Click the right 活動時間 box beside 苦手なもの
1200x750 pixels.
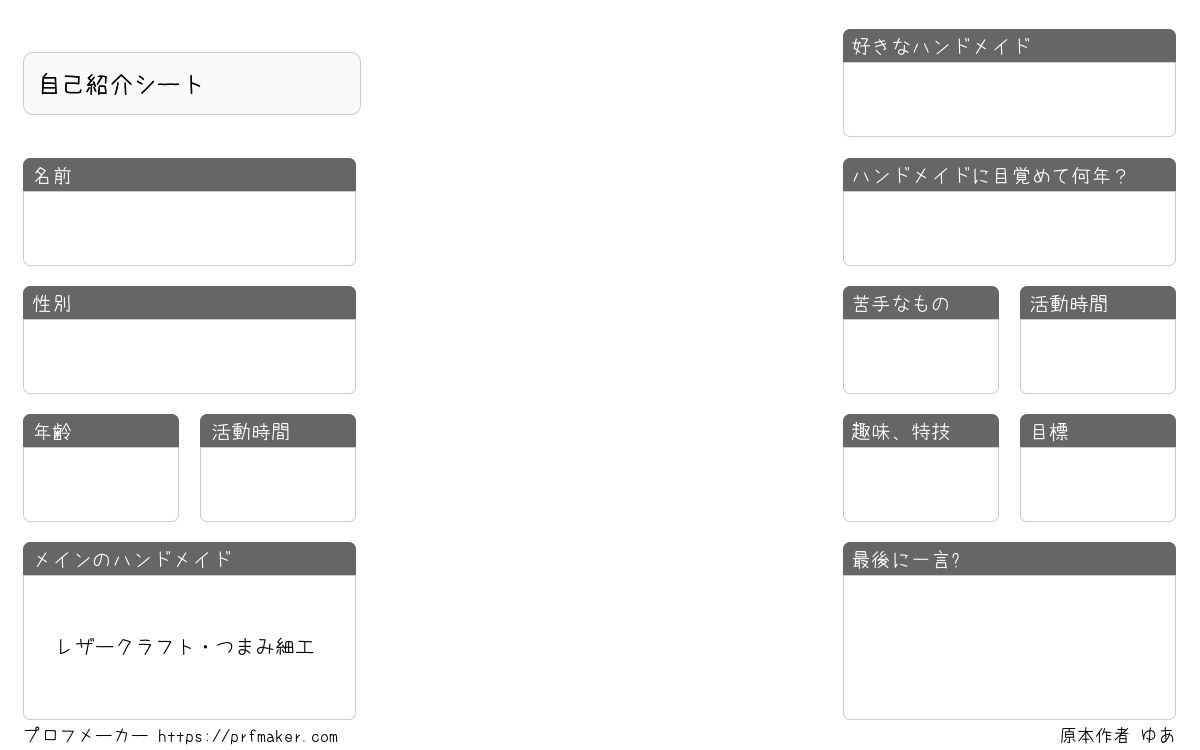1098,356
